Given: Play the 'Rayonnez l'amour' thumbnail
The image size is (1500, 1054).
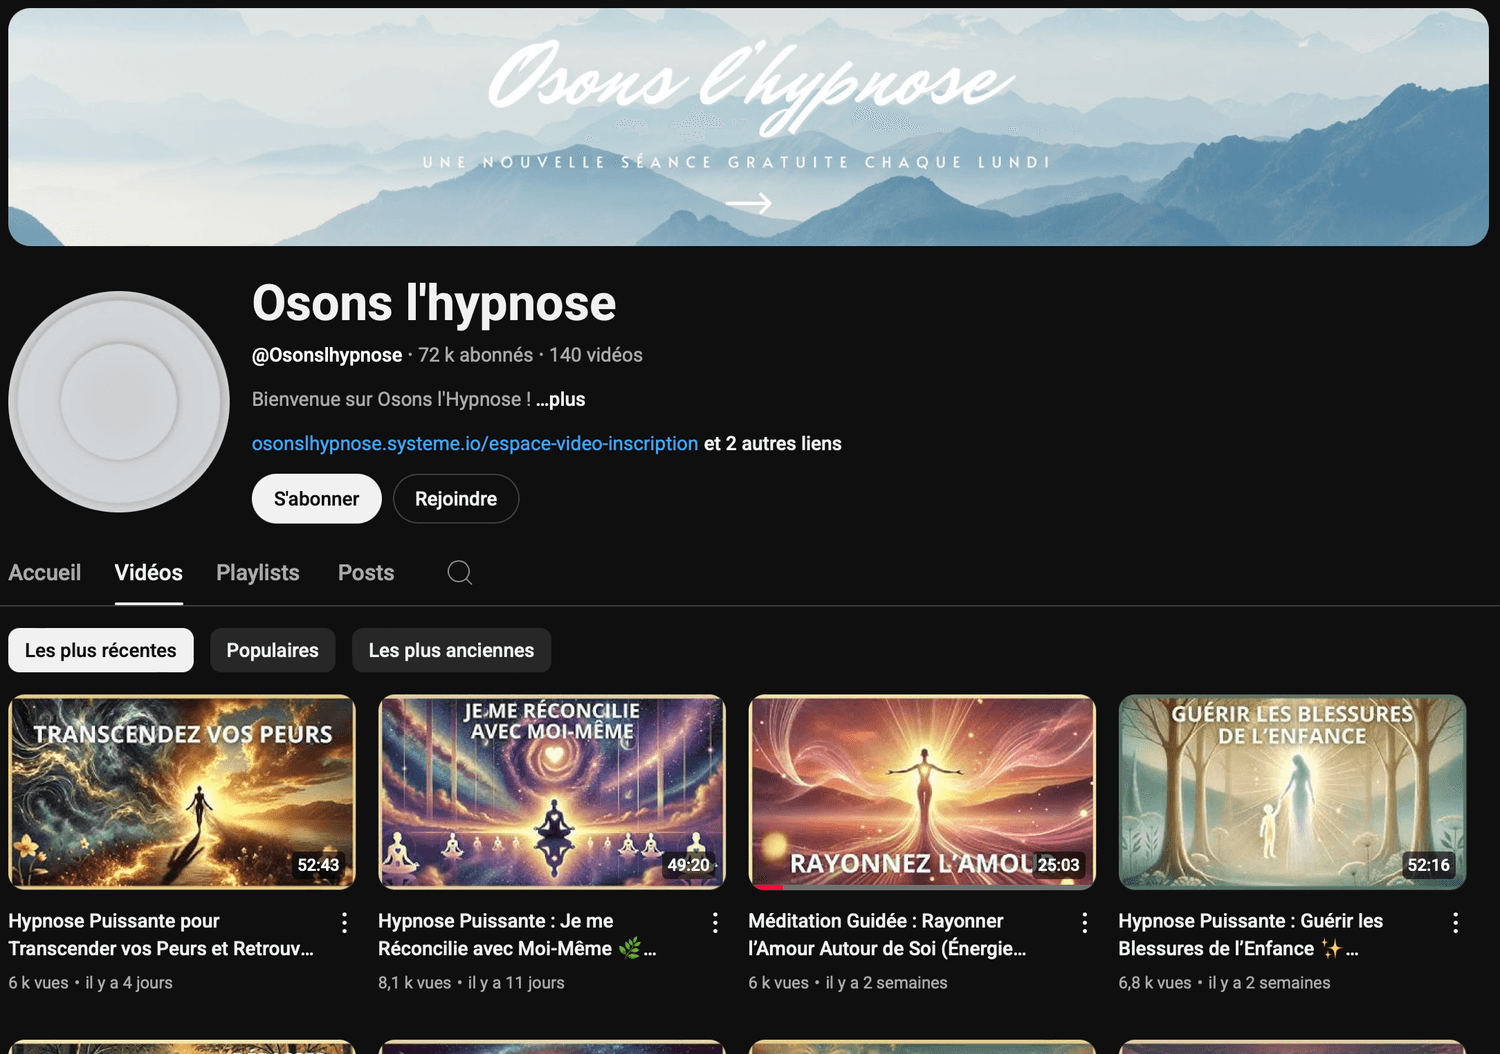Looking at the screenshot, I should click(922, 792).
